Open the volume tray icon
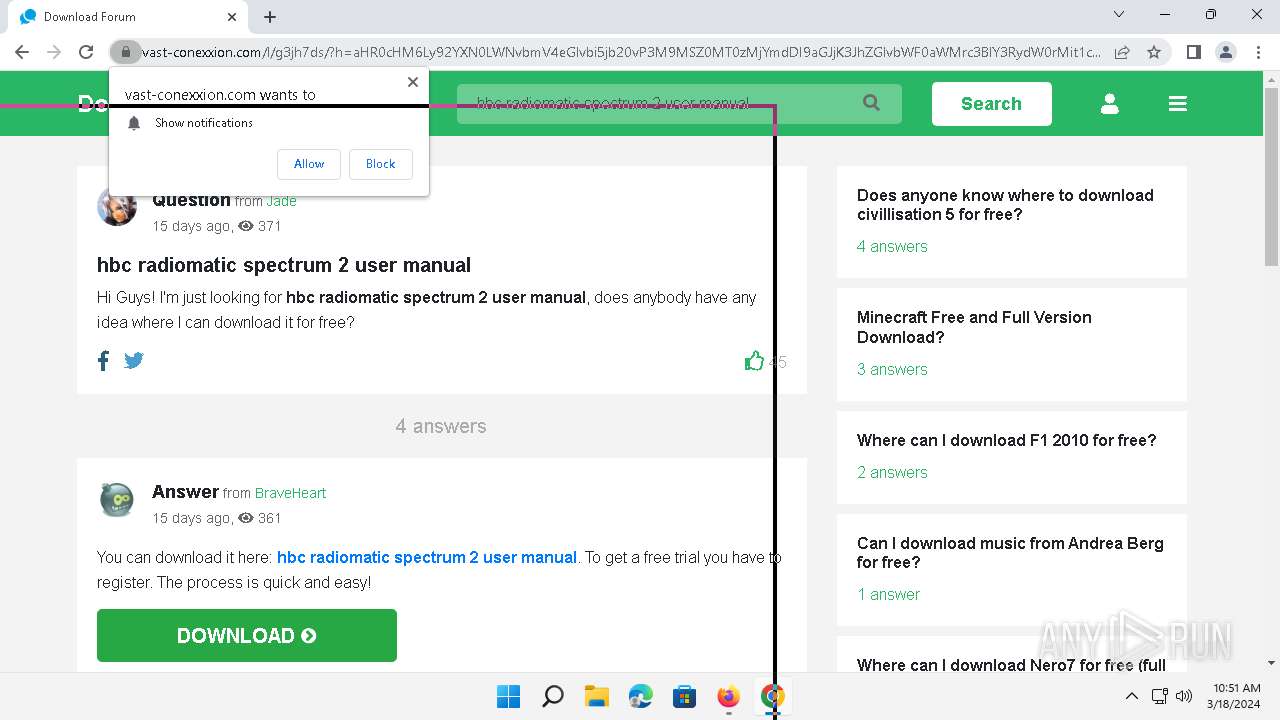This screenshot has width=1280, height=720. [x=1184, y=696]
